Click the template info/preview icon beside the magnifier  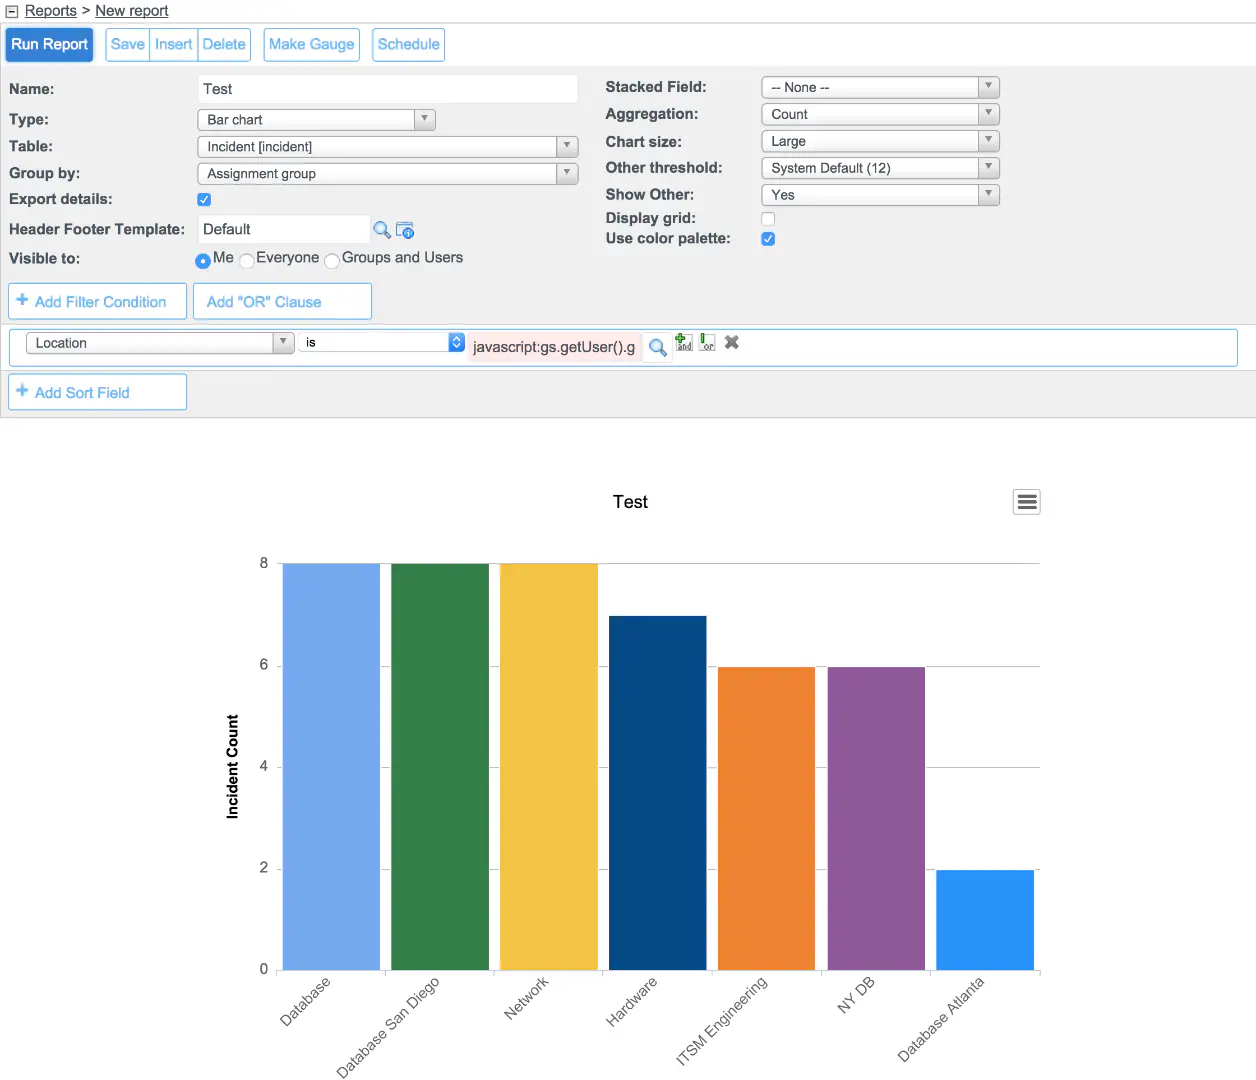[405, 229]
